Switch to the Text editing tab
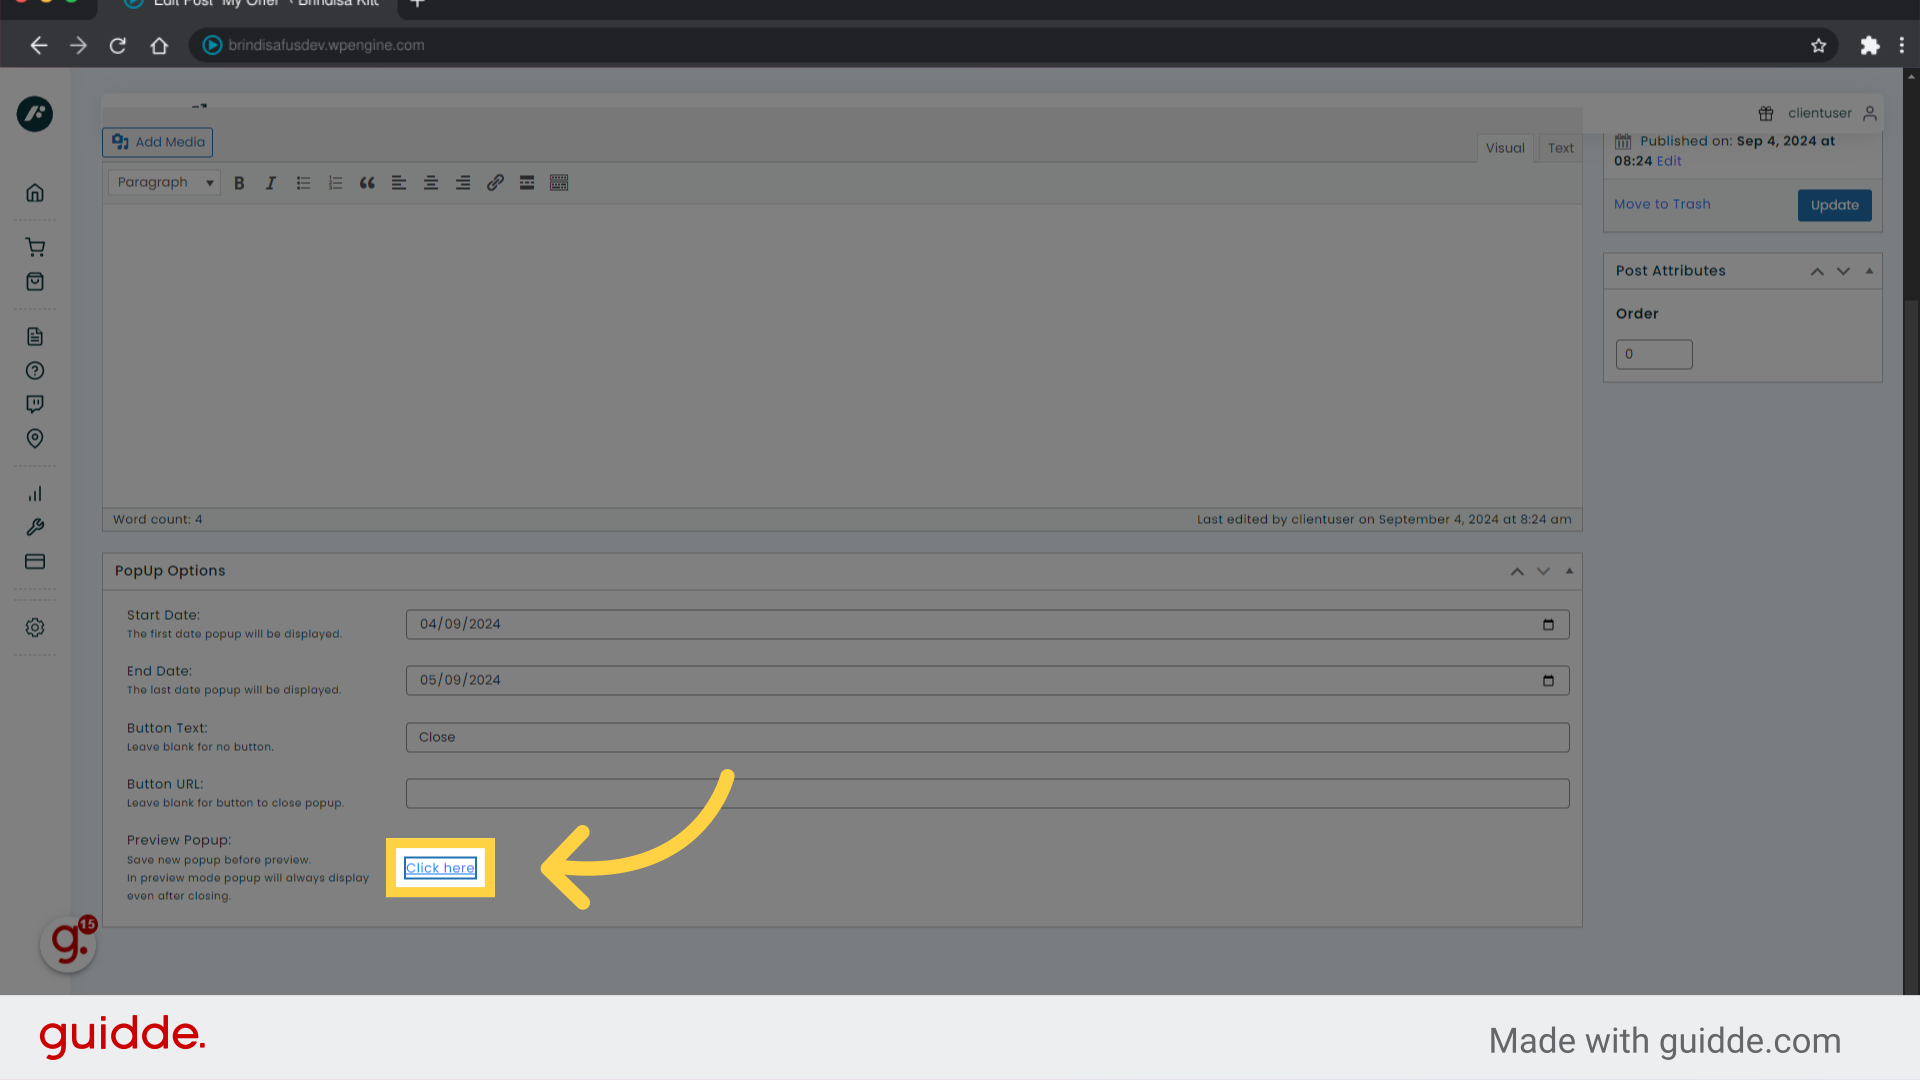Viewport: 1920px width, 1080px height. 1559,147
